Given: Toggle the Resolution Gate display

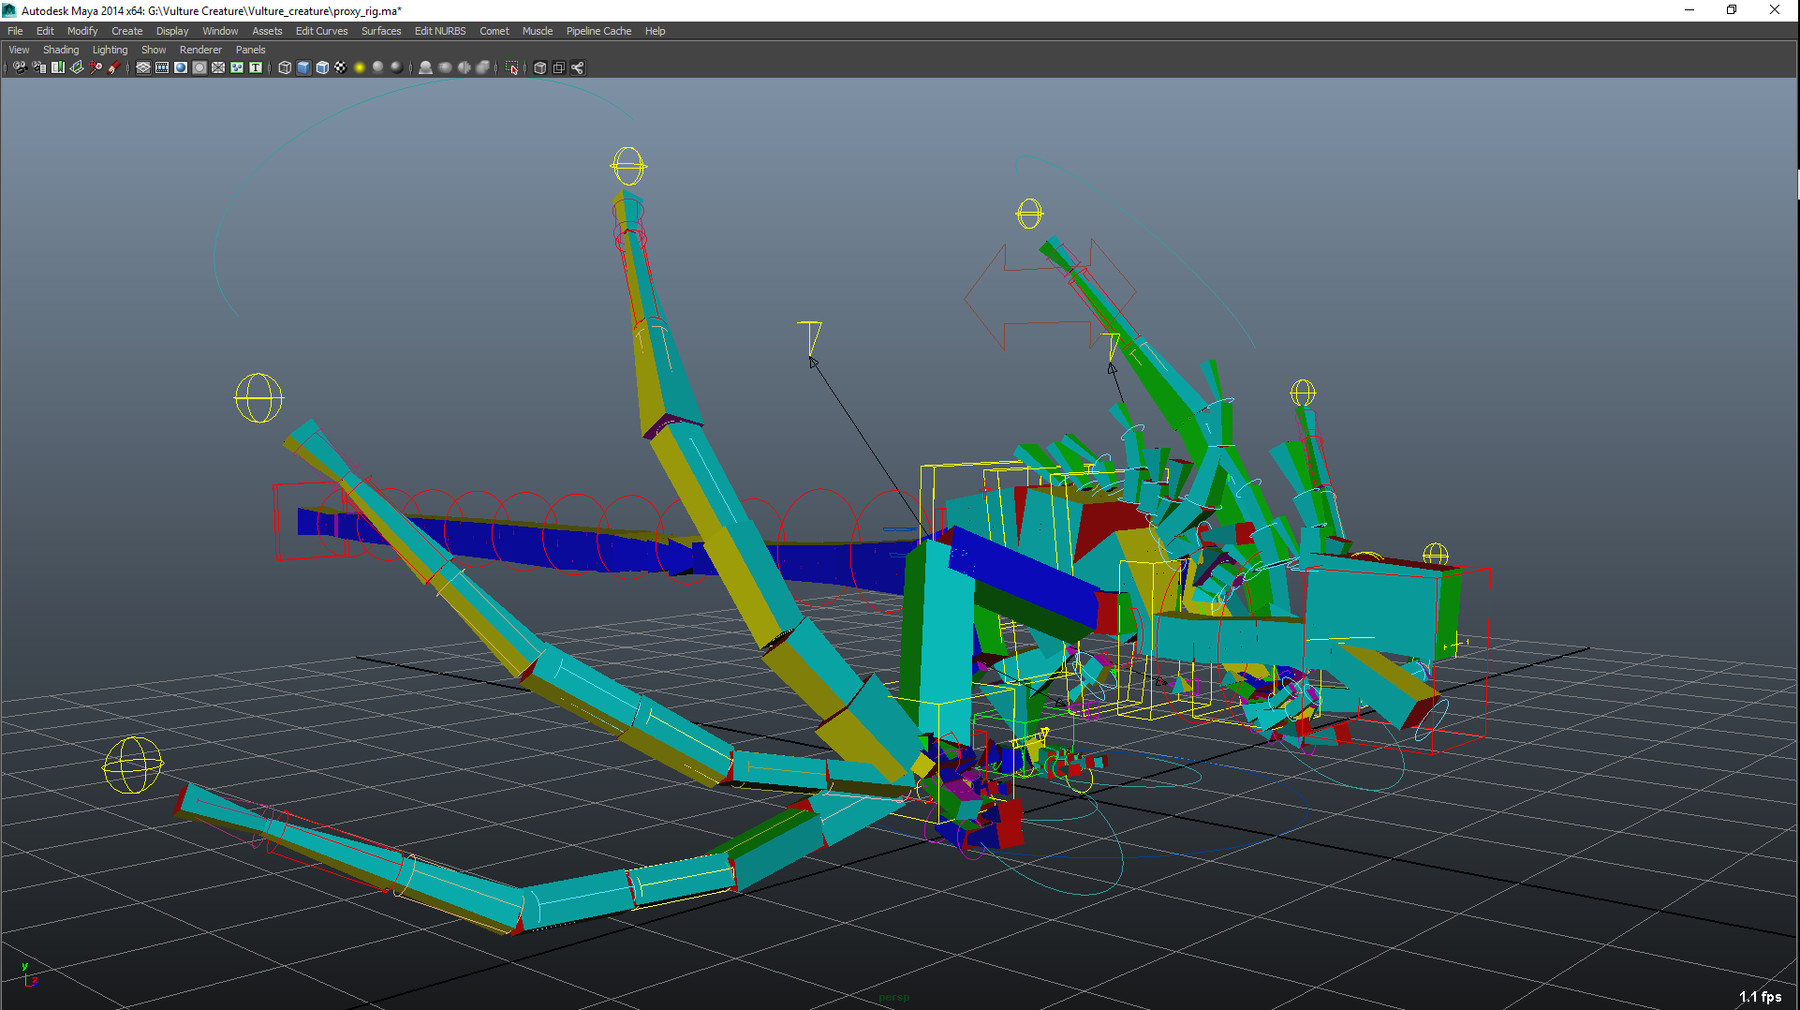Looking at the screenshot, I should (x=181, y=68).
